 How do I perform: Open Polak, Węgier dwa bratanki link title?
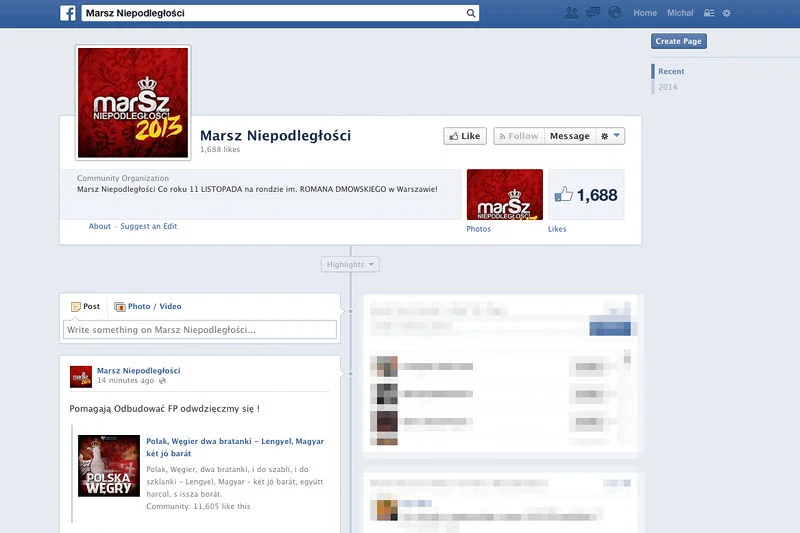pyautogui.click(x=235, y=447)
